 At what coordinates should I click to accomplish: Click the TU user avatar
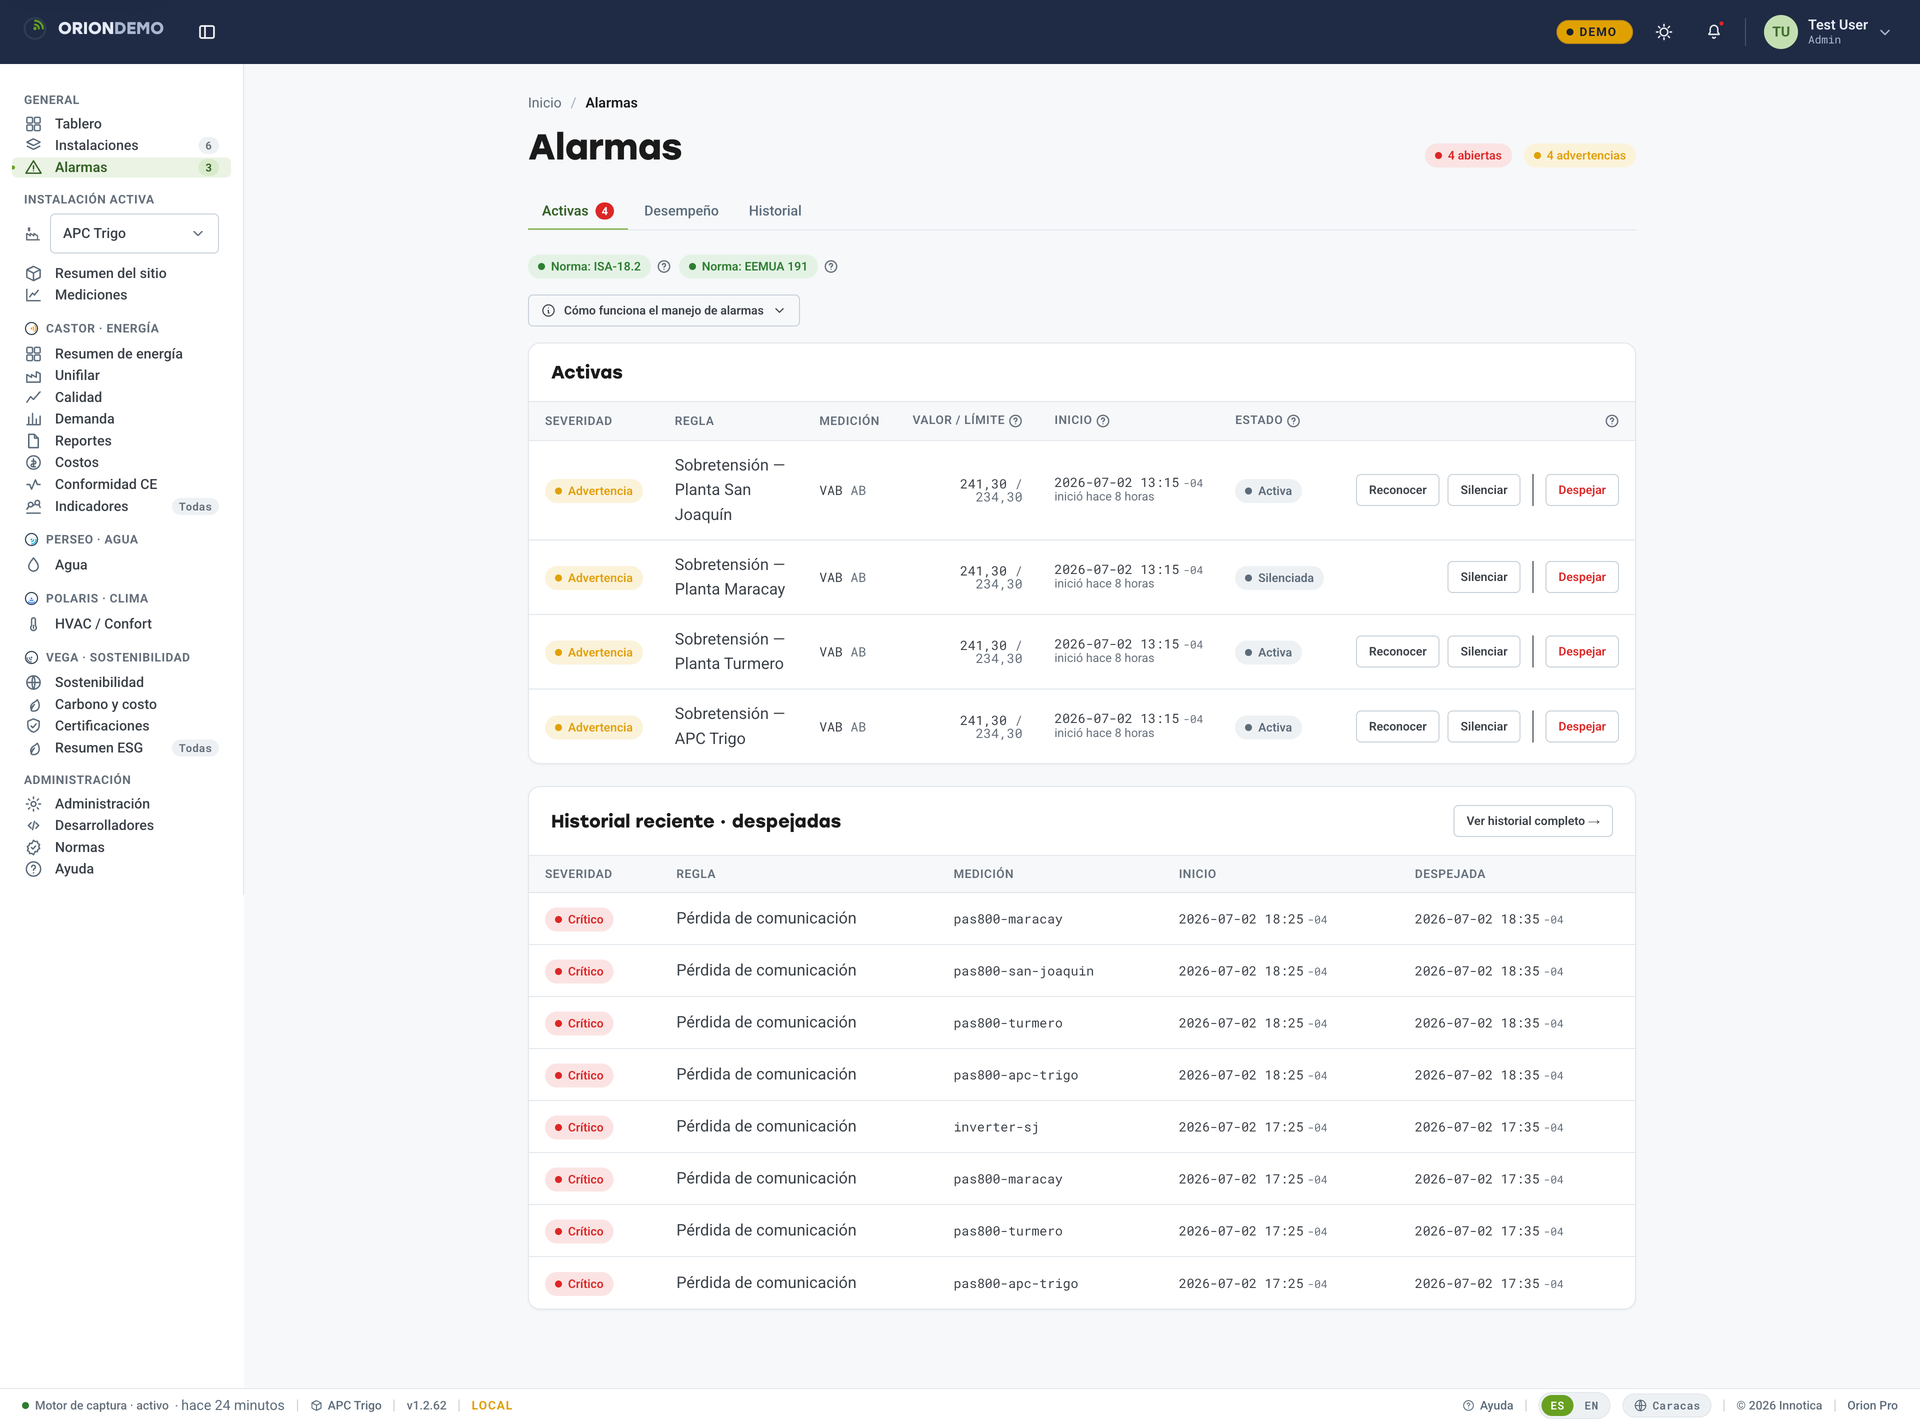(x=1781, y=32)
